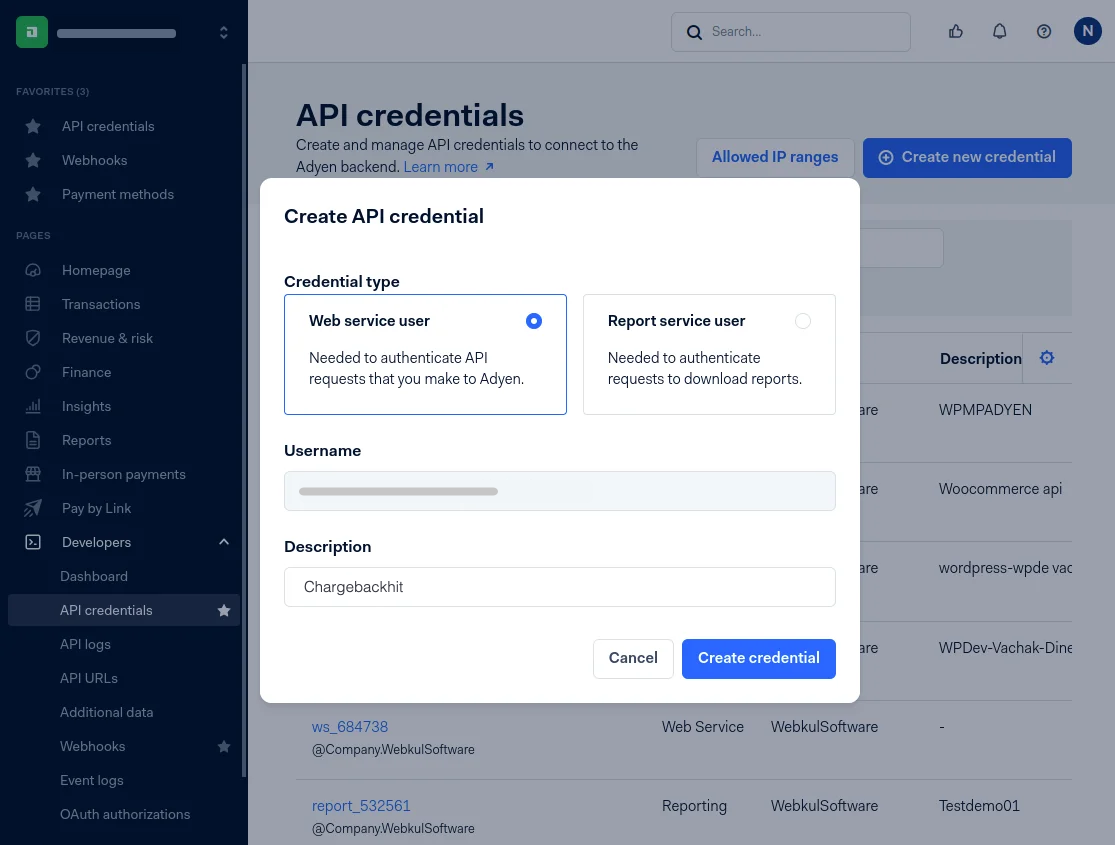Viewport: 1115px width, 845px height.
Task: Open the help question mark icon
Action: pos(1043,32)
